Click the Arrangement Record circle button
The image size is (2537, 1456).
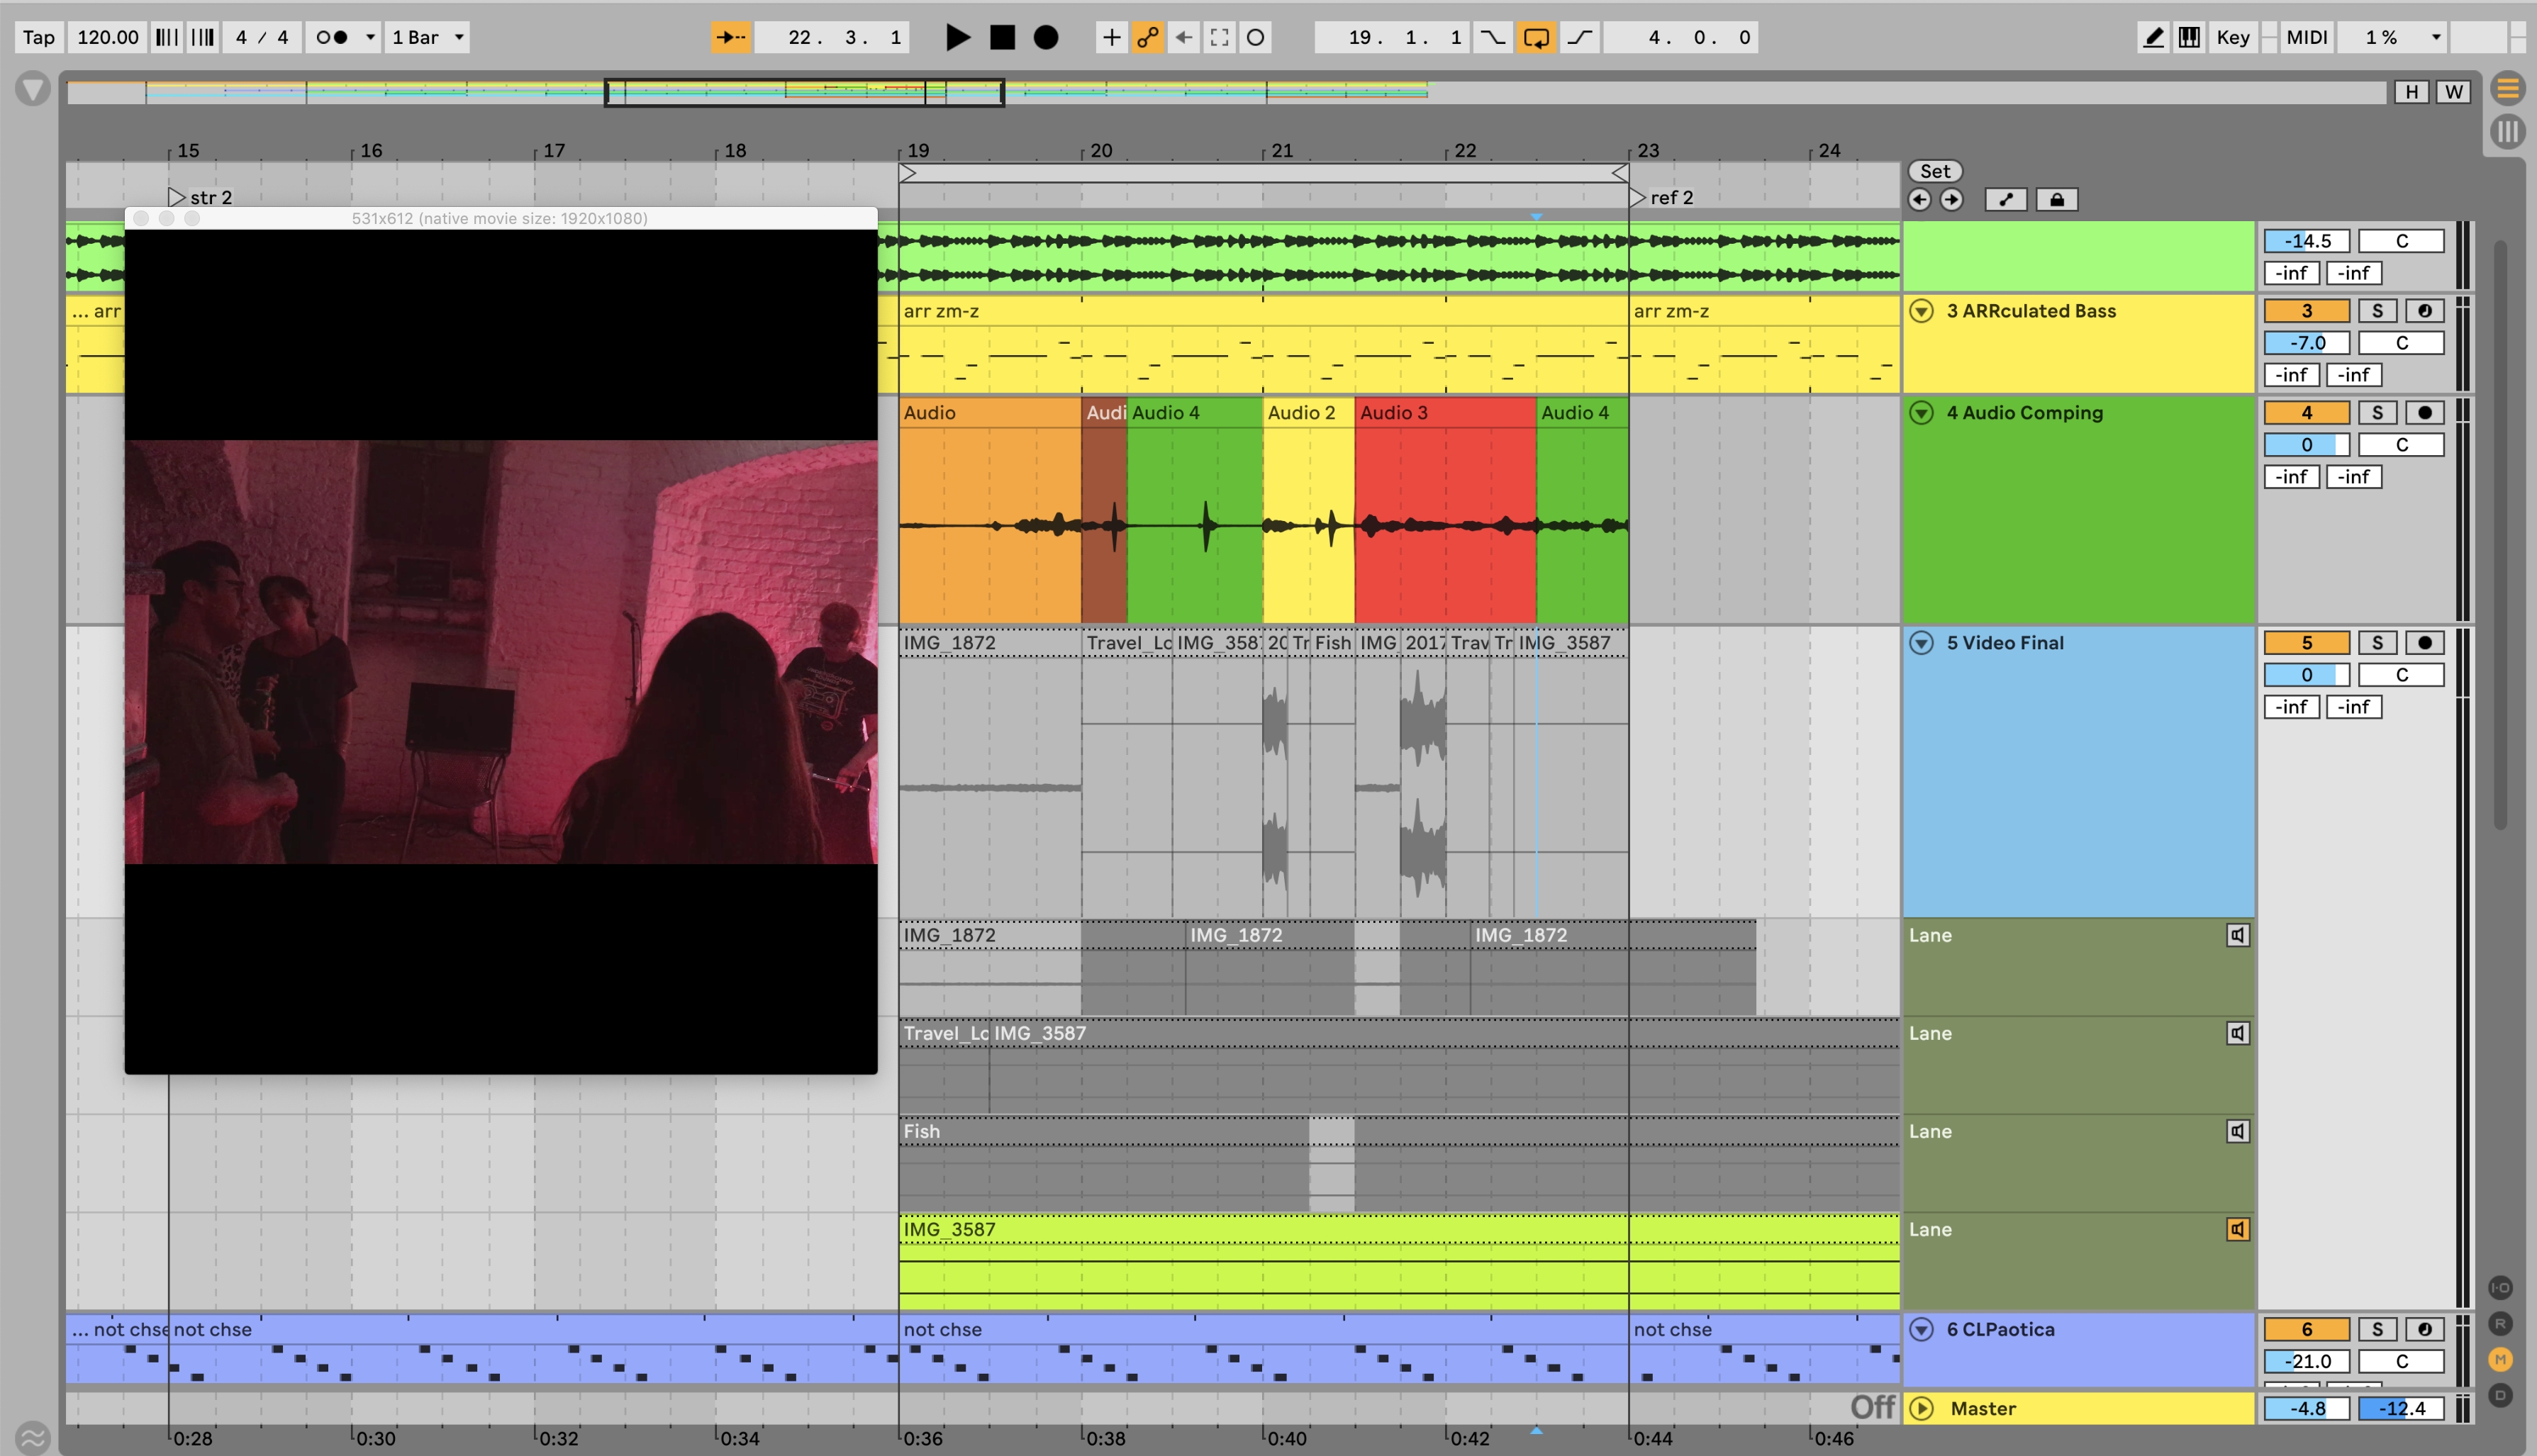point(1046,38)
